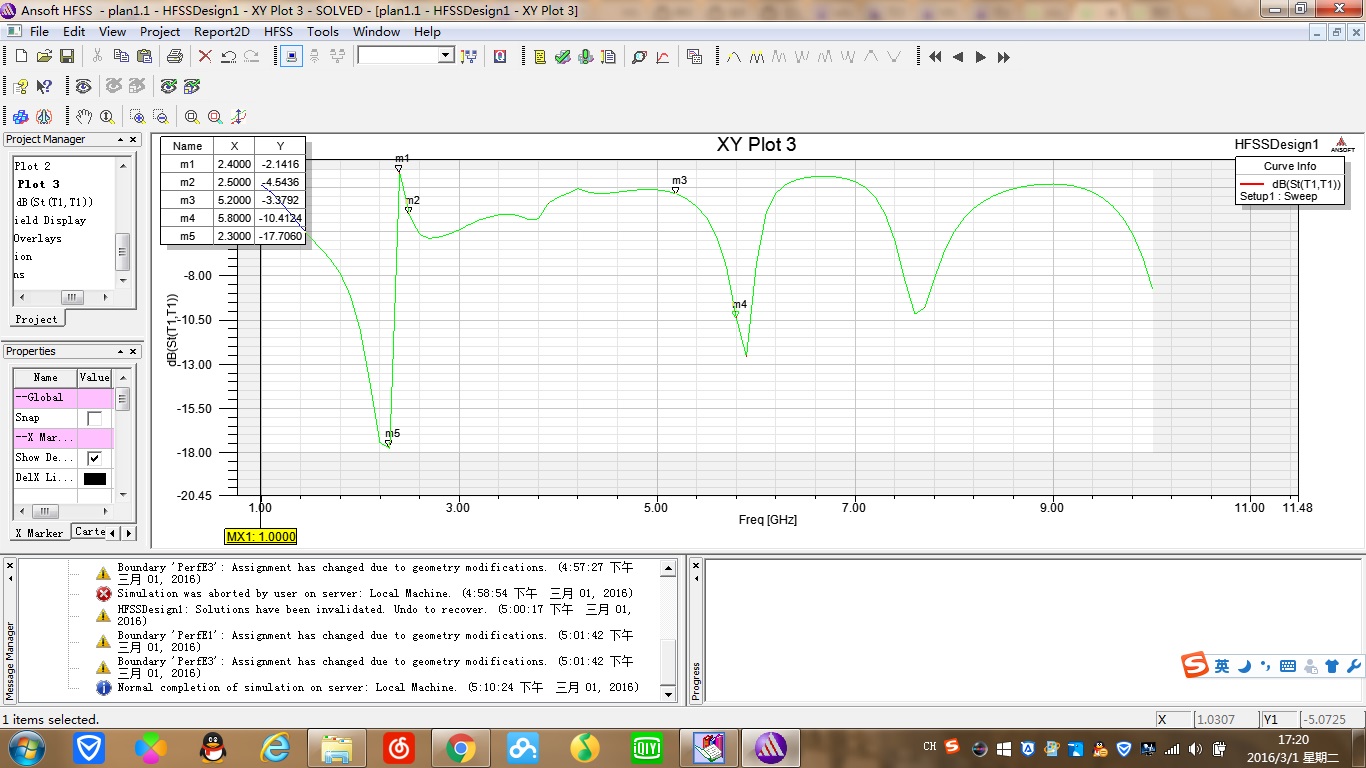Select the MX1: 1.0000 X marker label
The height and width of the screenshot is (768, 1366).
click(x=261, y=537)
